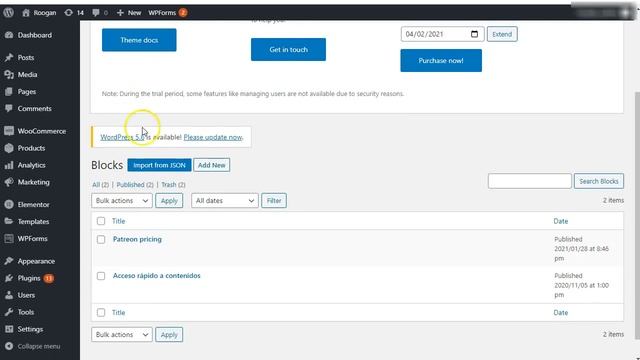Viewport: 640px width, 360px height.
Task: Click the Search Blocks button
Action: click(599, 181)
